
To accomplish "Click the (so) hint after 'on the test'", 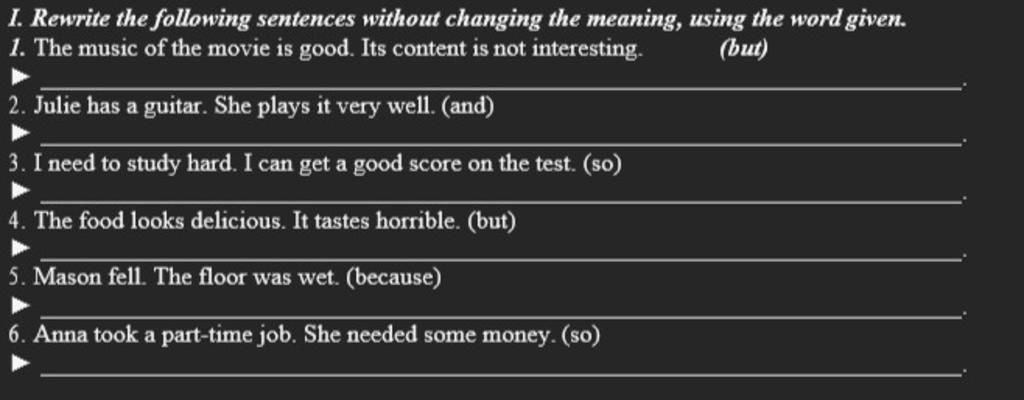I will pyautogui.click(x=602, y=164).
